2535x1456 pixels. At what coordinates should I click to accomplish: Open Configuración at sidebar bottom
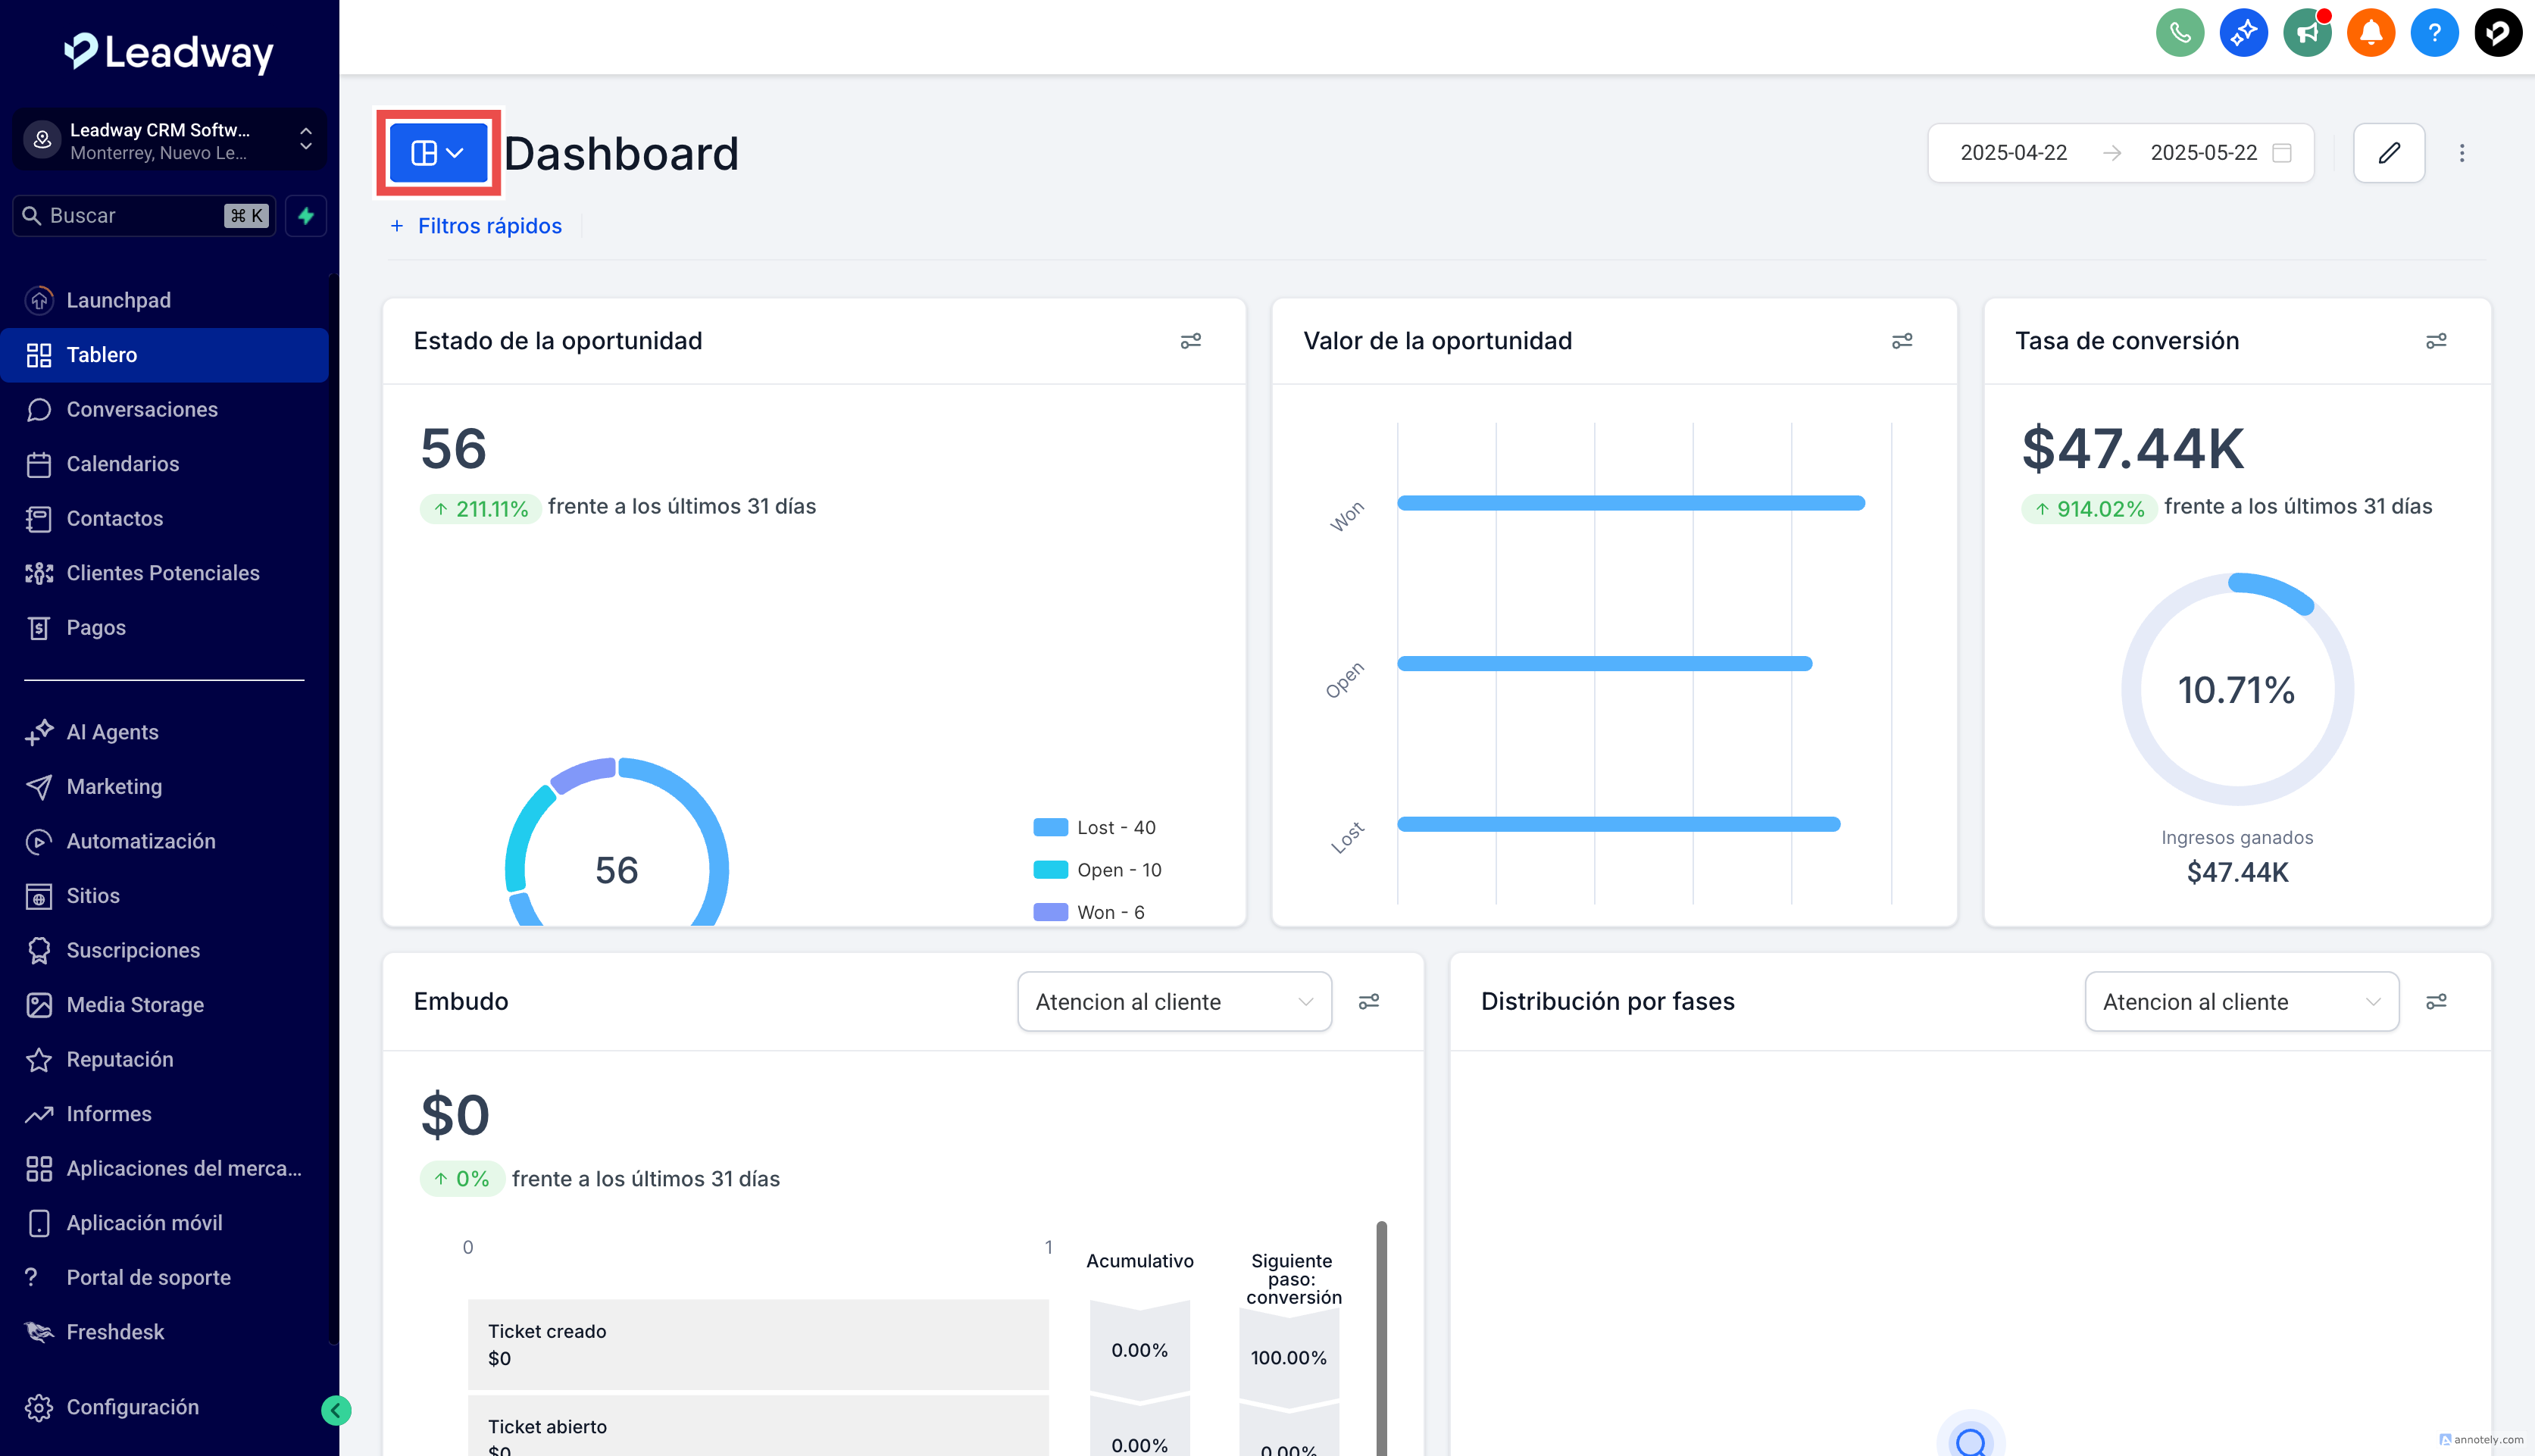pyautogui.click(x=132, y=1407)
